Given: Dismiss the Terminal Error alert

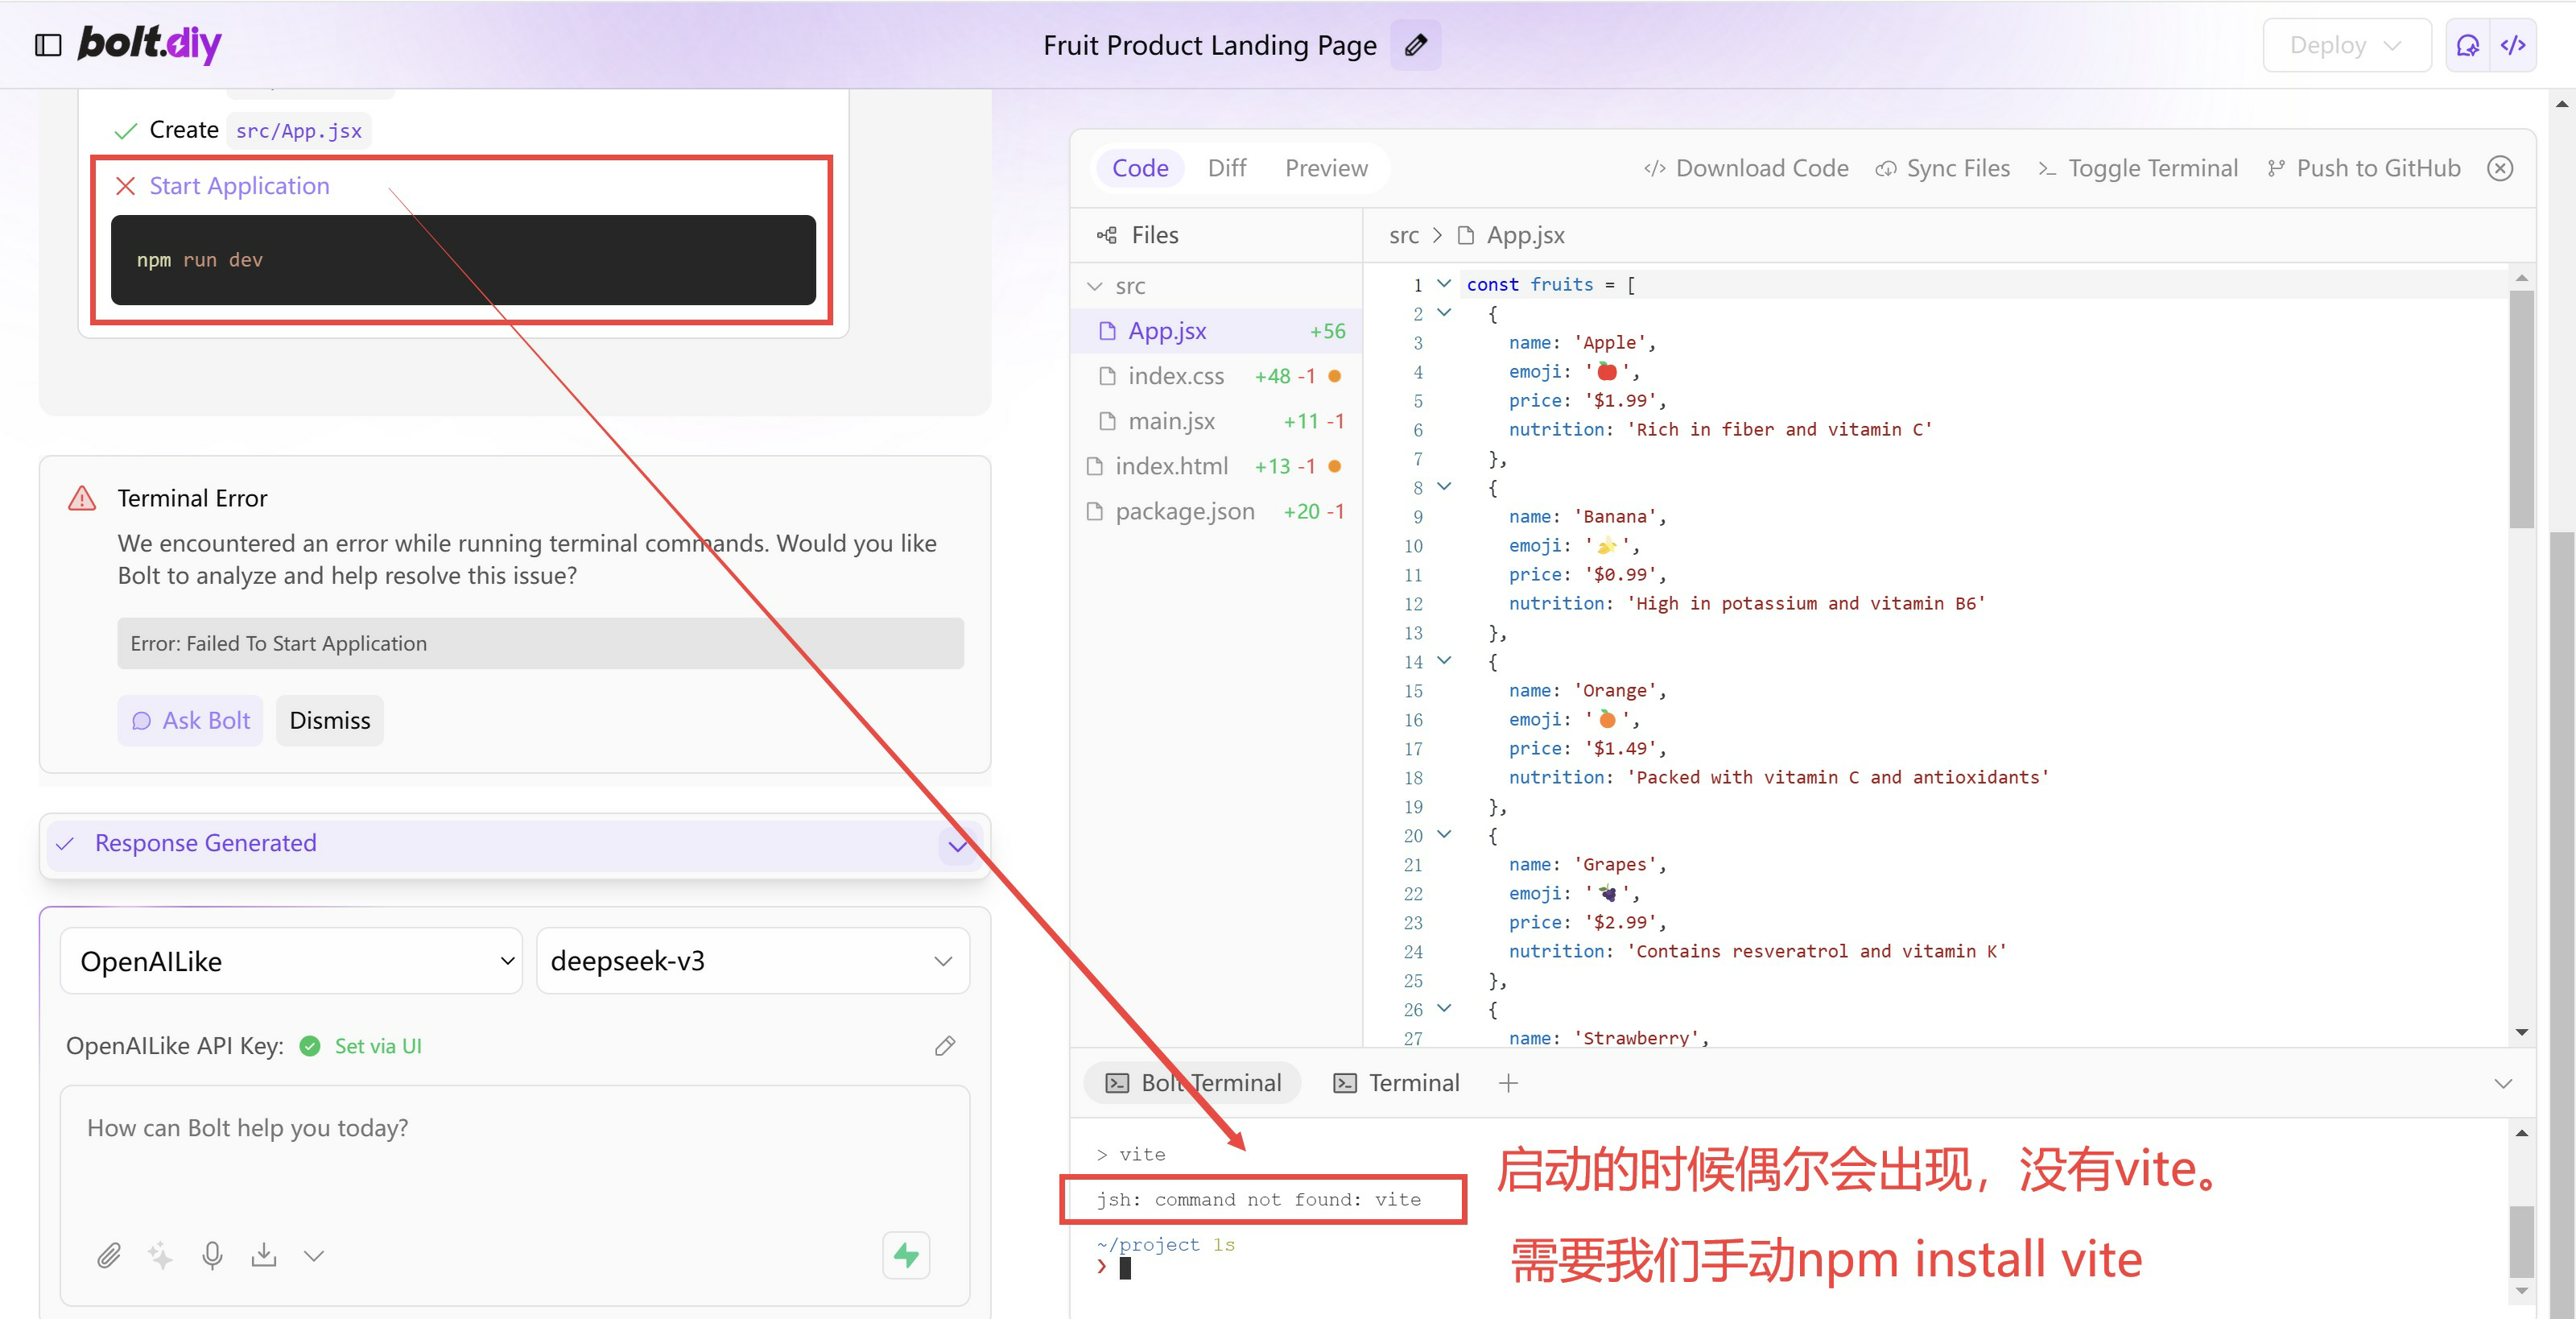Looking at the screenshot, I should coord(329,720).
